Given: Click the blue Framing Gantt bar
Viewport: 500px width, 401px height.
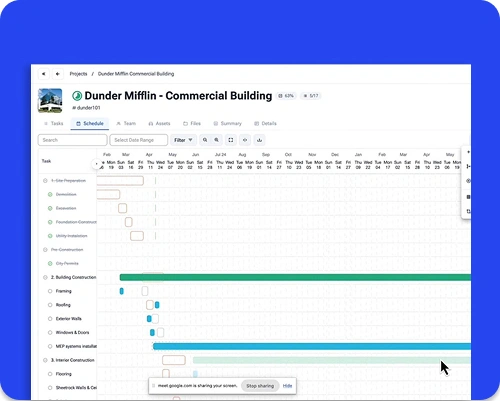Looking at the screenshot, I should tap(122, 291).
